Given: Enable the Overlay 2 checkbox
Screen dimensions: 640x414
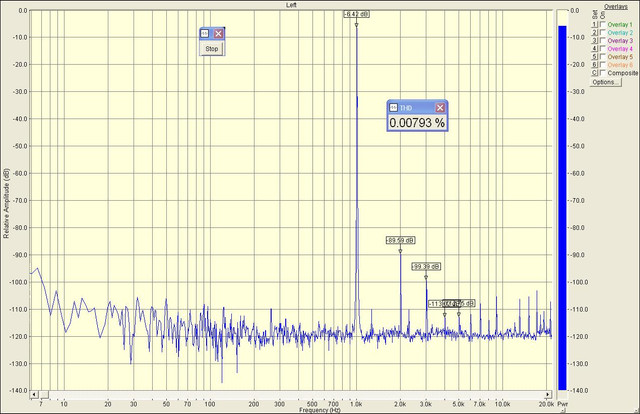Looking at the screenshot, I should 602,32.
